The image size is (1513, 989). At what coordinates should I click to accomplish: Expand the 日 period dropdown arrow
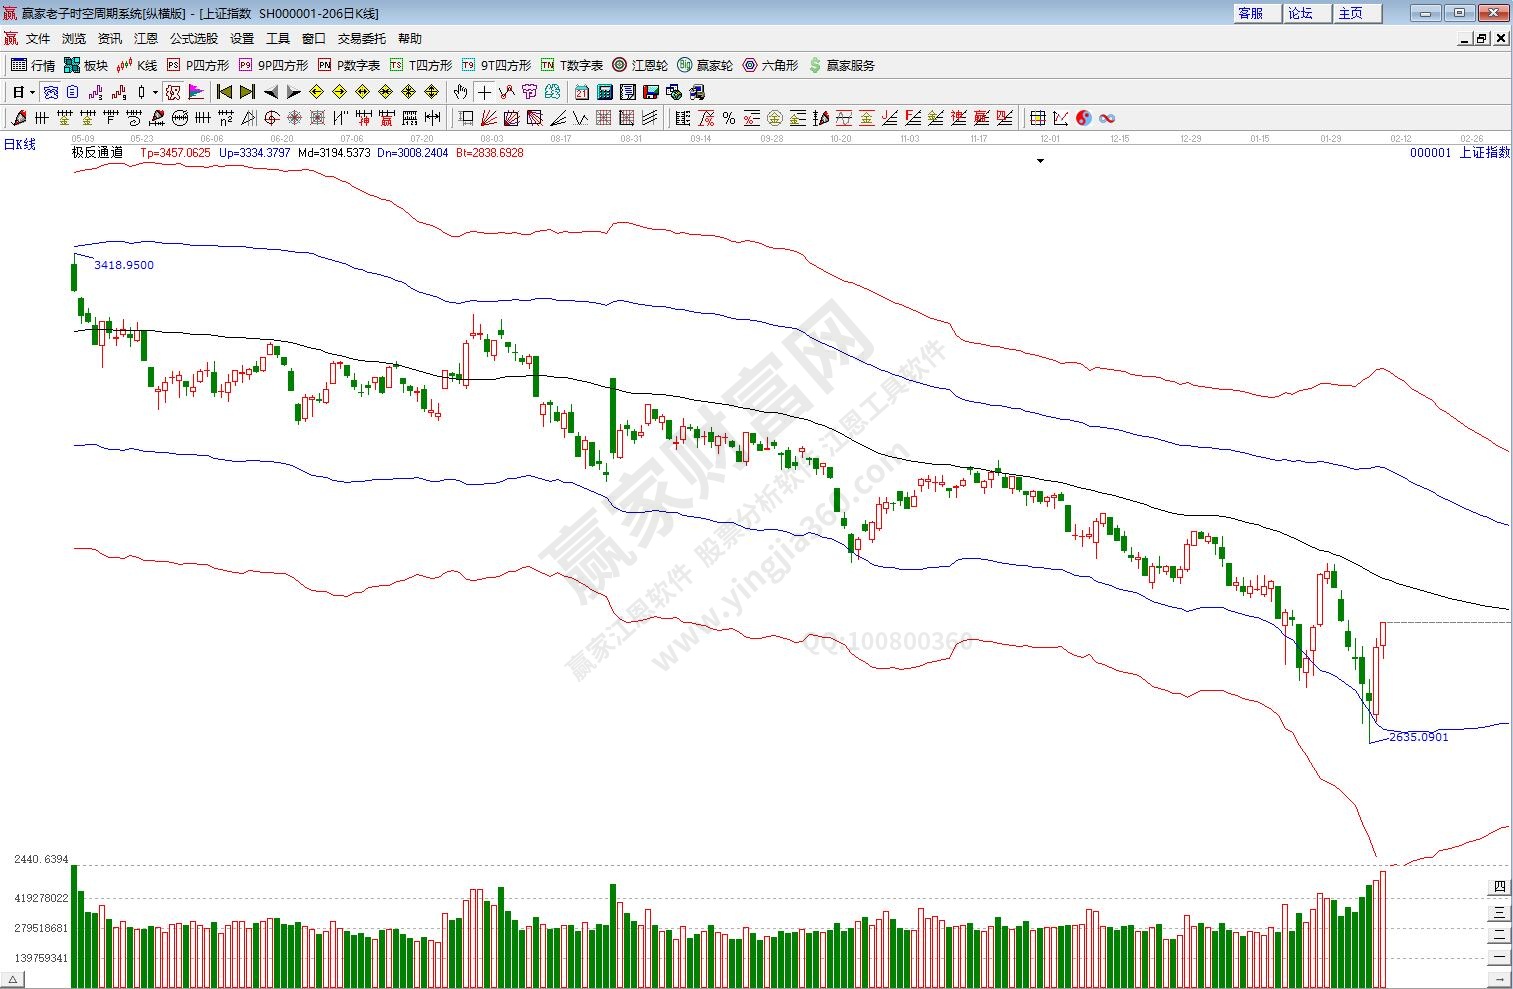(x=32, y=92)
